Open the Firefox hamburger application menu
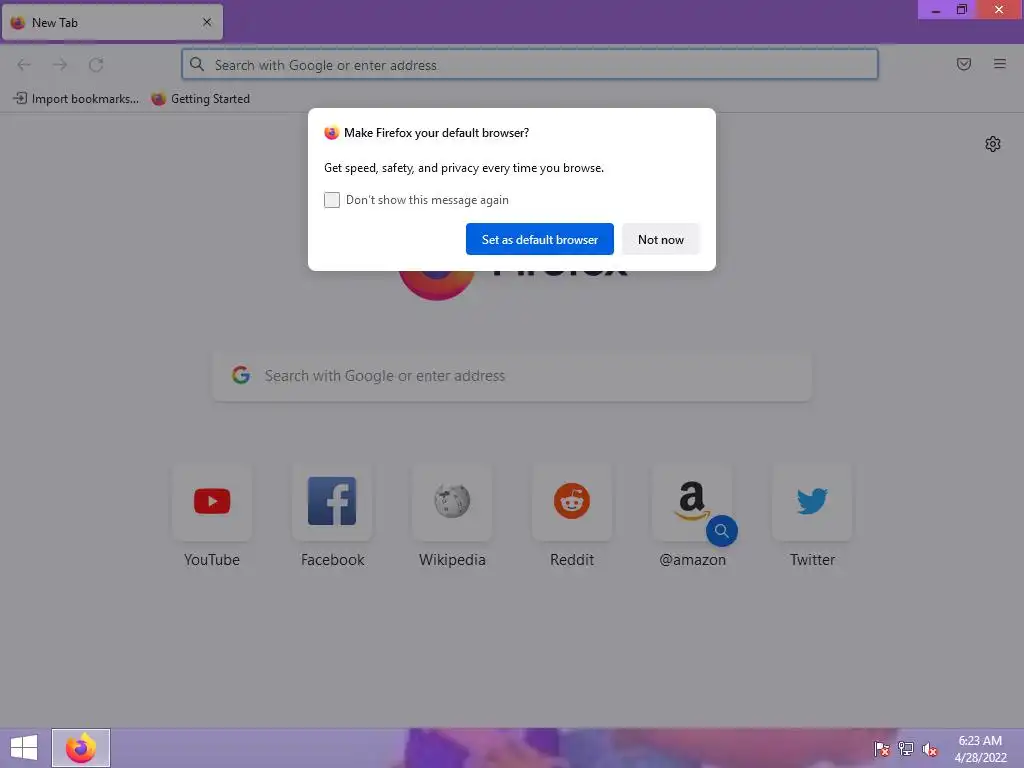Screen dimensions: 1024x768 [x=1000, y=64]
